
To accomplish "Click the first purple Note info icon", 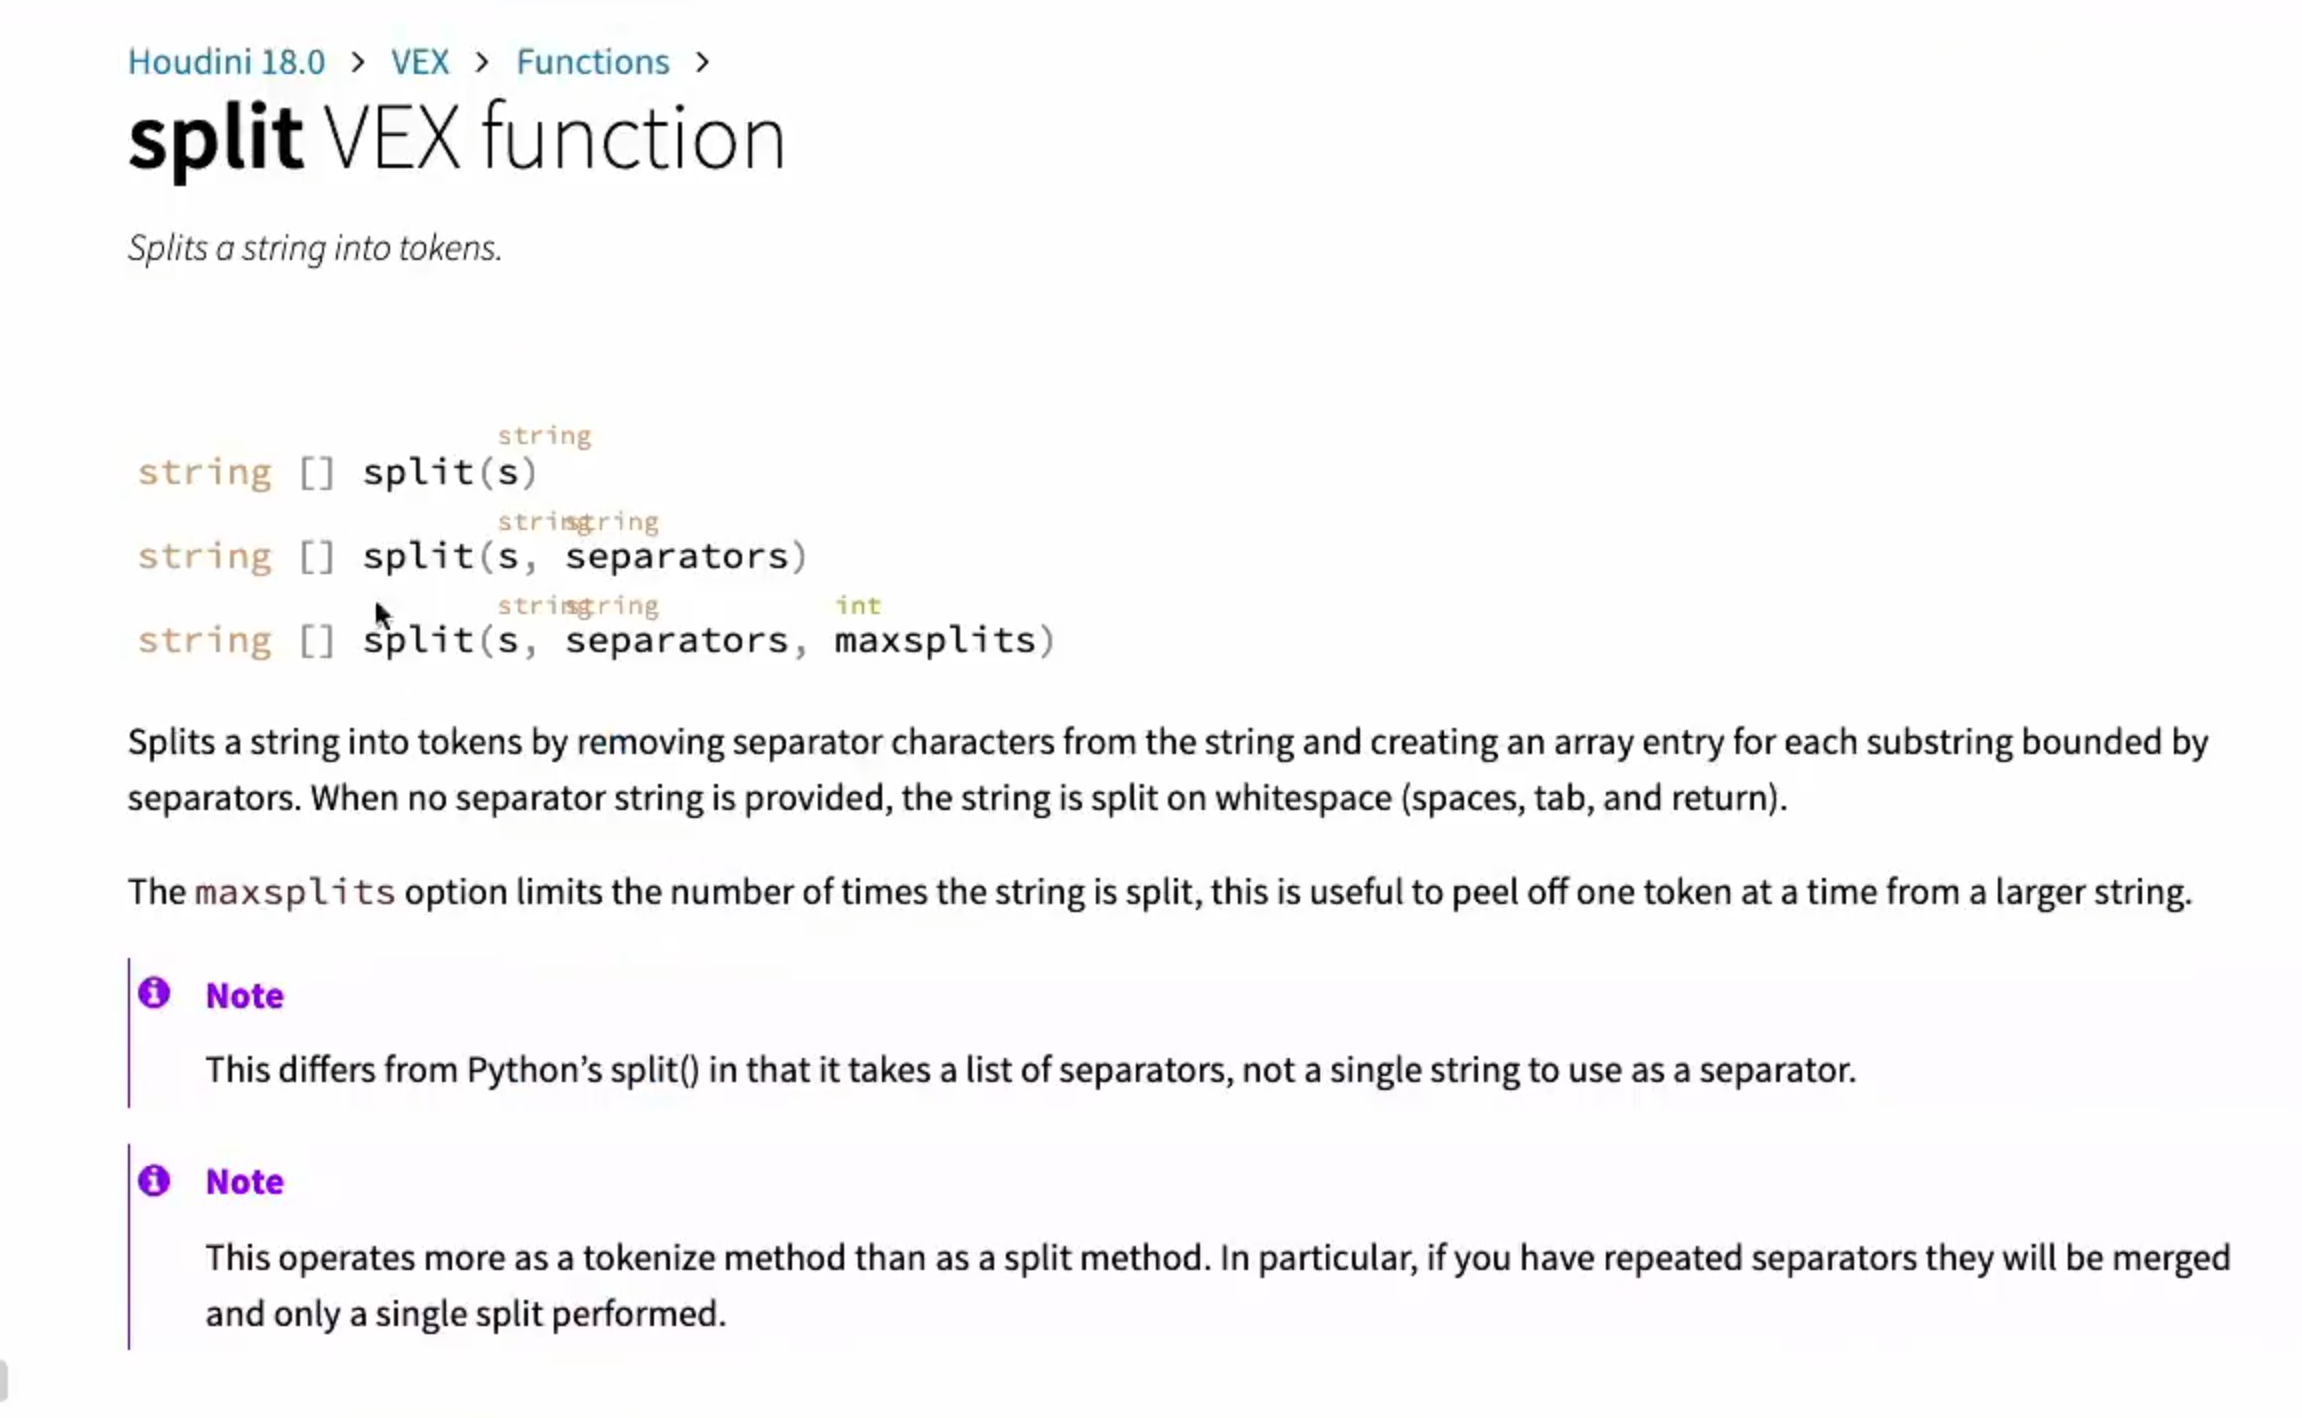I will click(x=154, y=993).
